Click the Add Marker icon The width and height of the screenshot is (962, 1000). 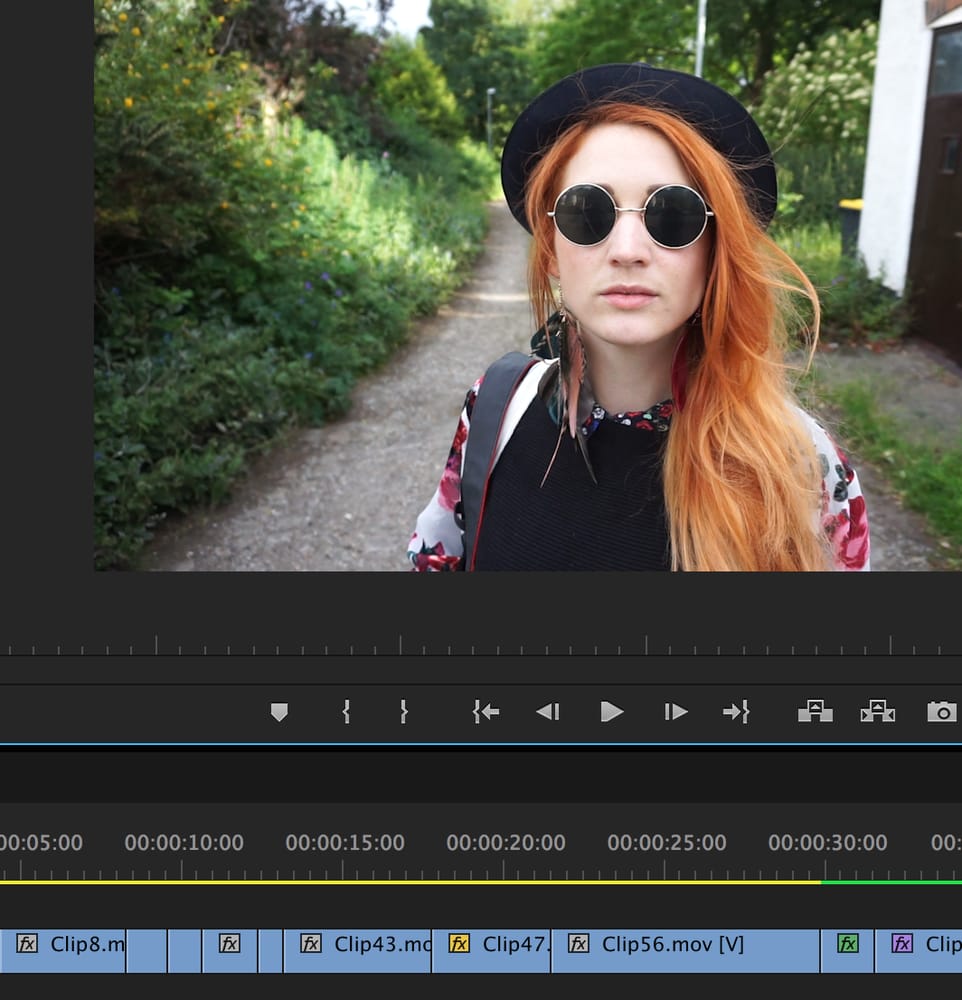[279, 712]
